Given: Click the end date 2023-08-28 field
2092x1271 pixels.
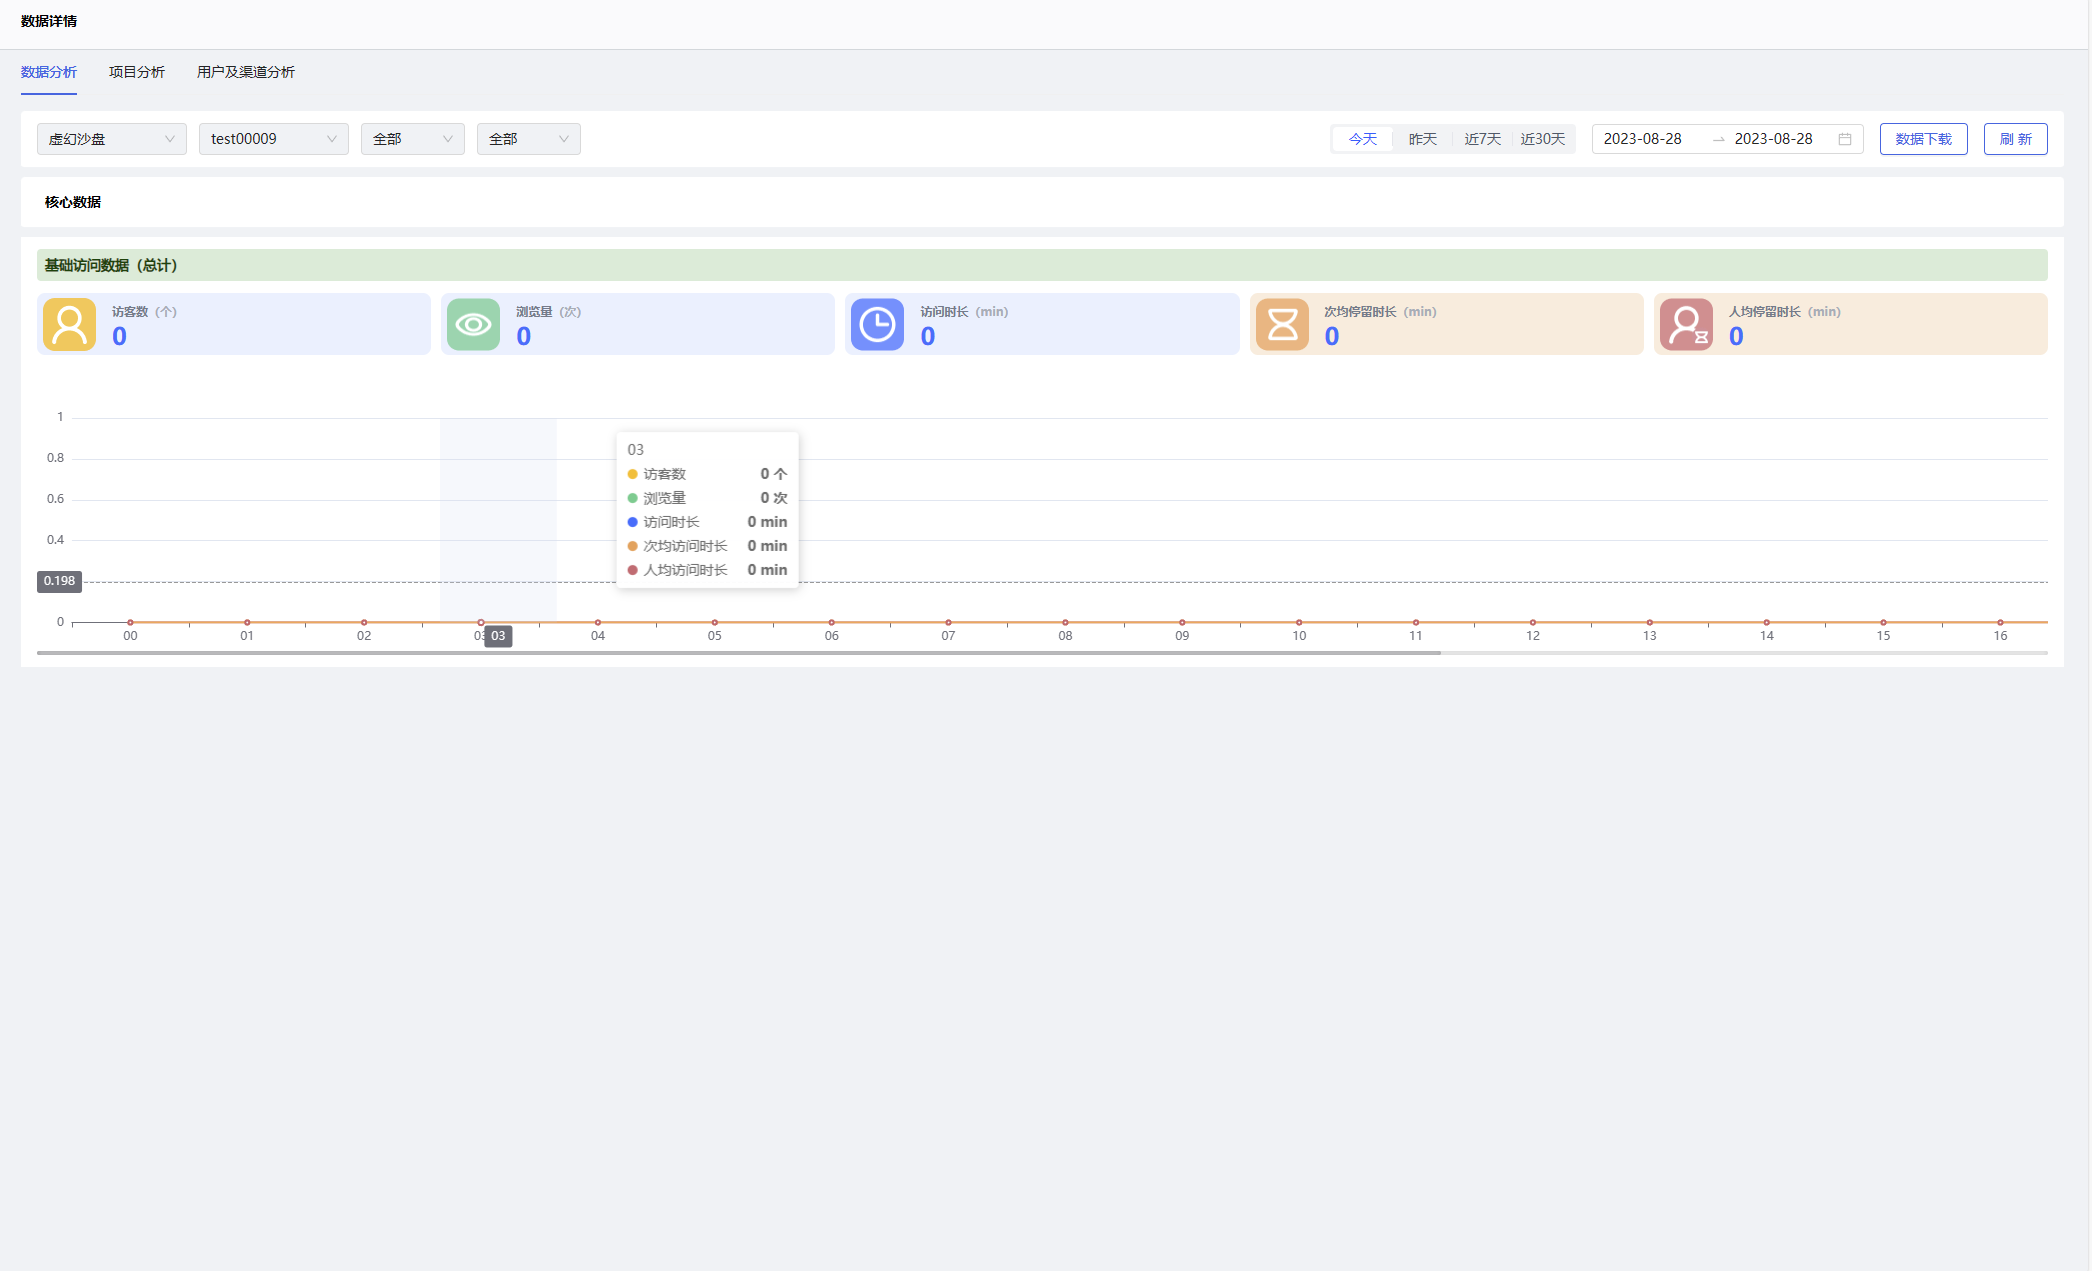Looking at the screenshot, I should 1774,139.
